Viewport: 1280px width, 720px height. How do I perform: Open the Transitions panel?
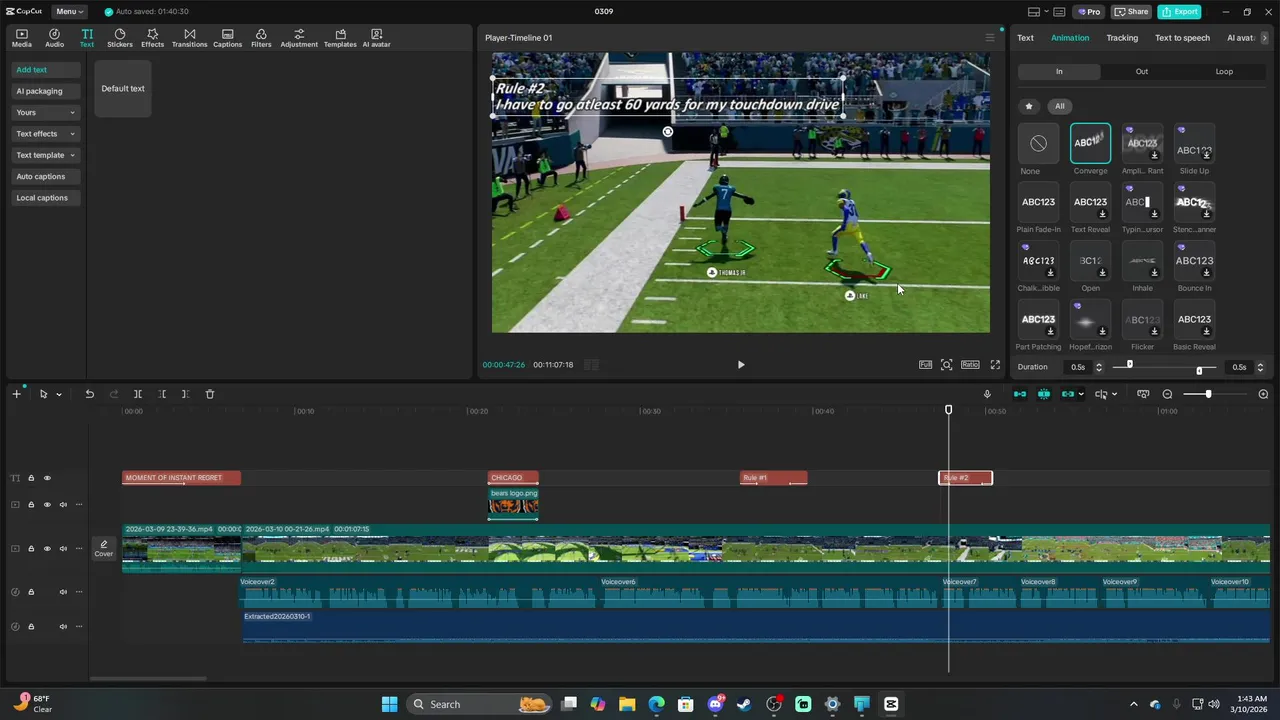(x=189, y=38)
